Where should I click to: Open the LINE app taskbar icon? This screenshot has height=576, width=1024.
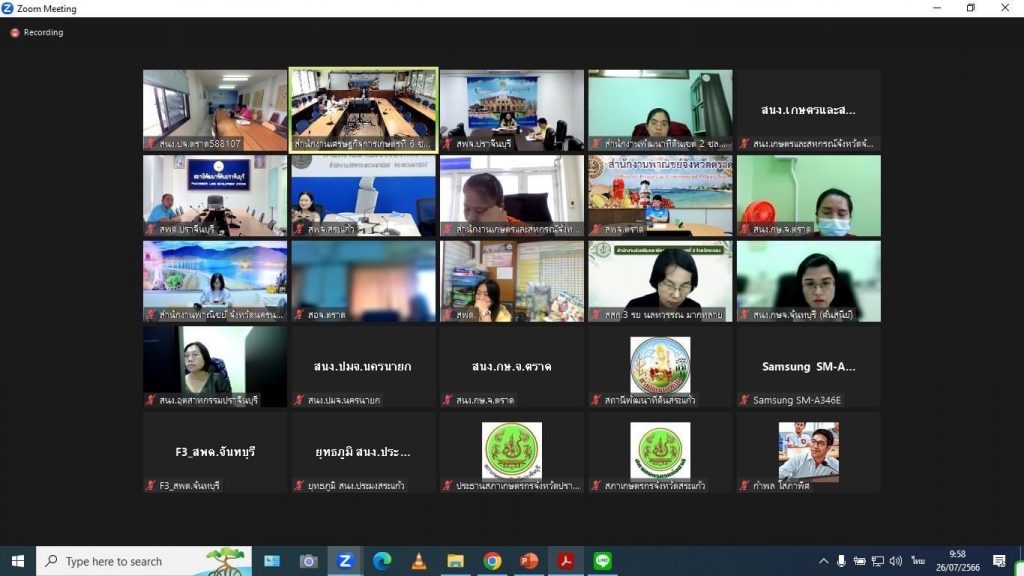tap(602, 561)
